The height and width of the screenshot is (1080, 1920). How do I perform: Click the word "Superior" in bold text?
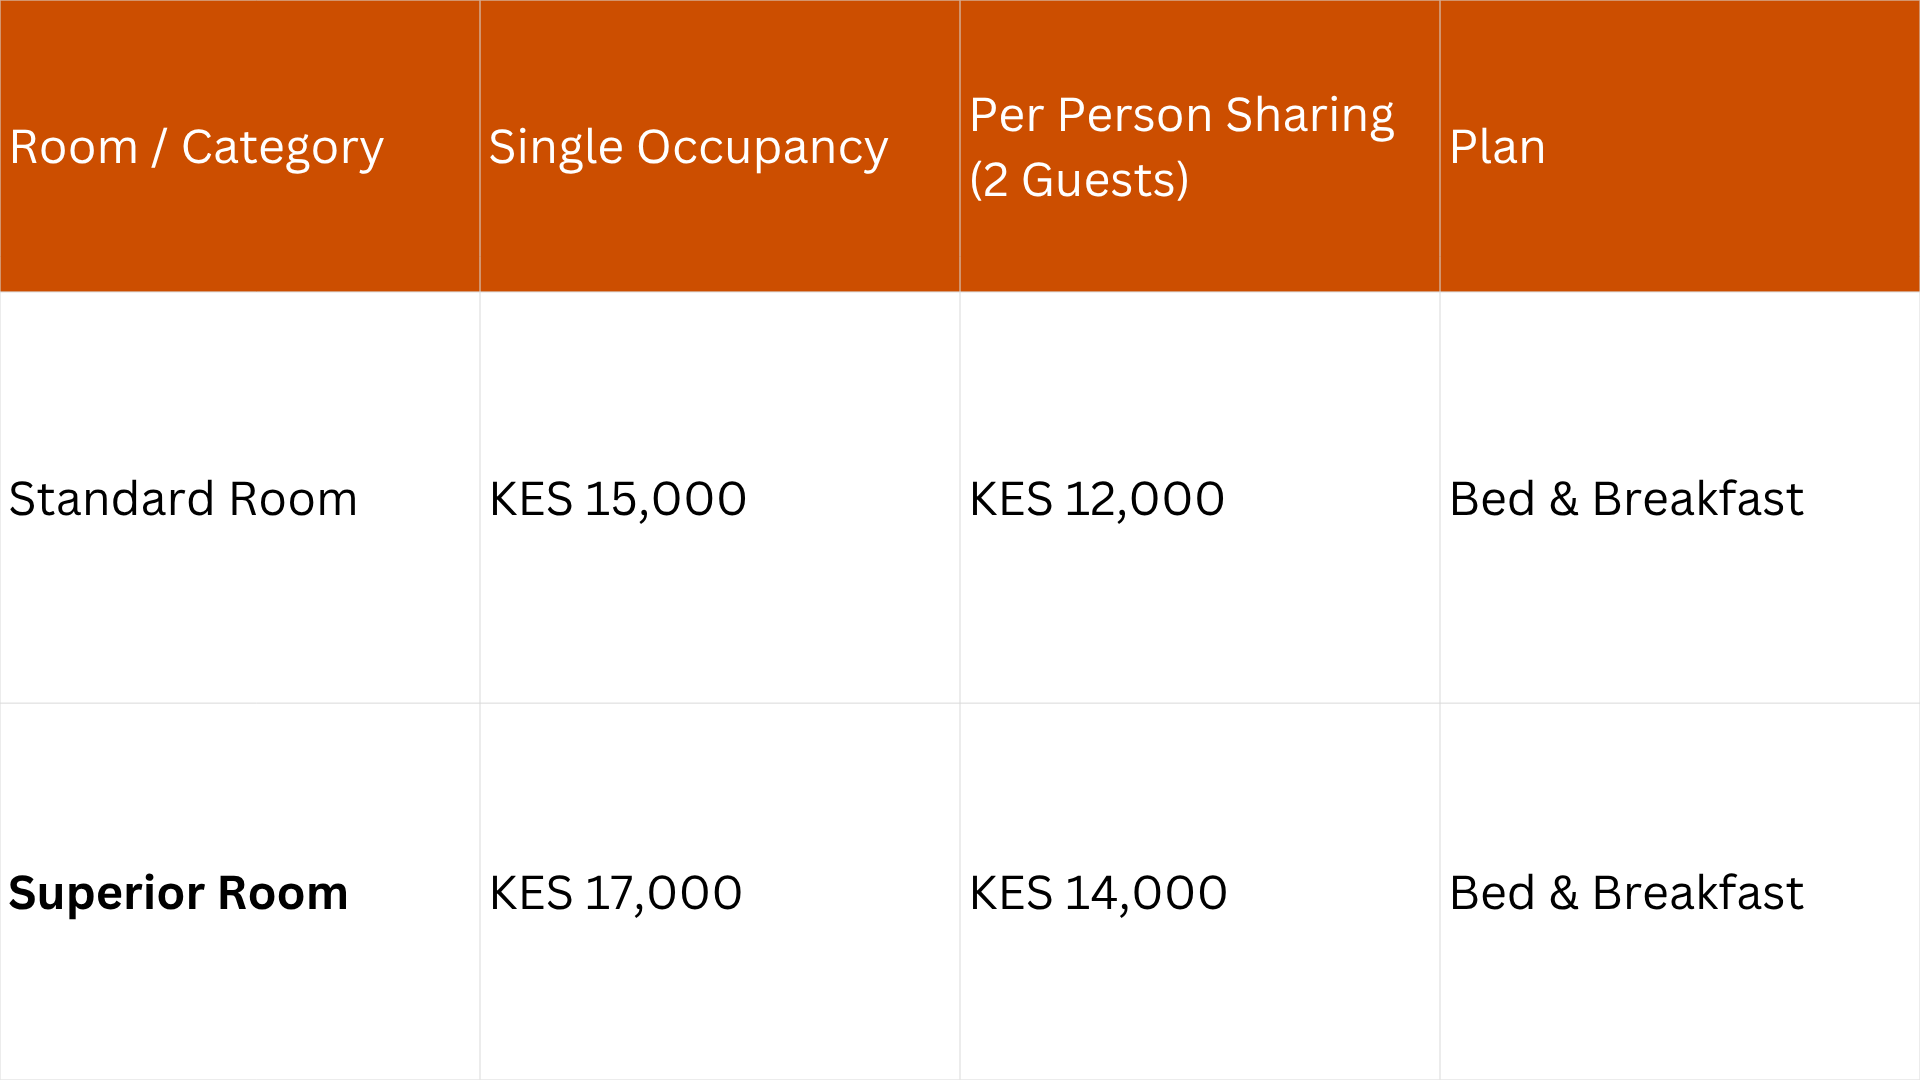point(106,893)
